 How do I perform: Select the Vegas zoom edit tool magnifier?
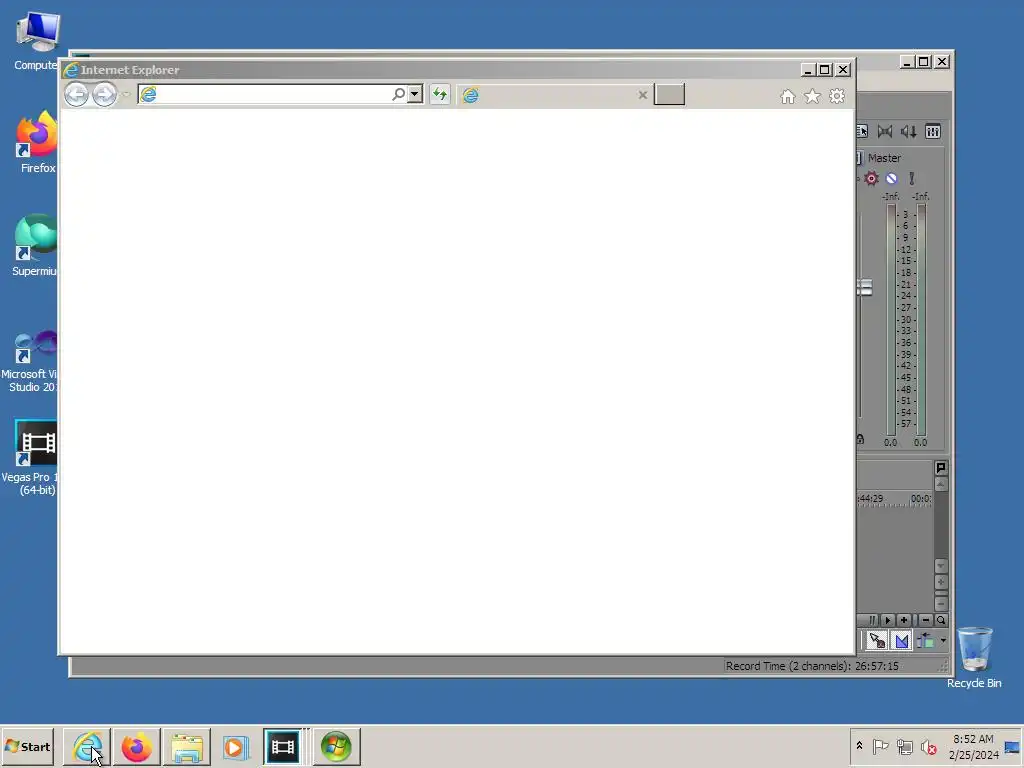(941, 620)
